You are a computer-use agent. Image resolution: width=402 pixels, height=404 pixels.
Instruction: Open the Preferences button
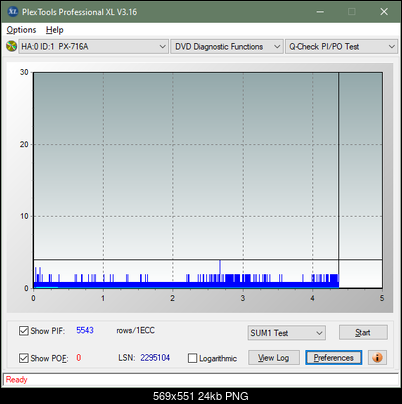click(334, 358)
